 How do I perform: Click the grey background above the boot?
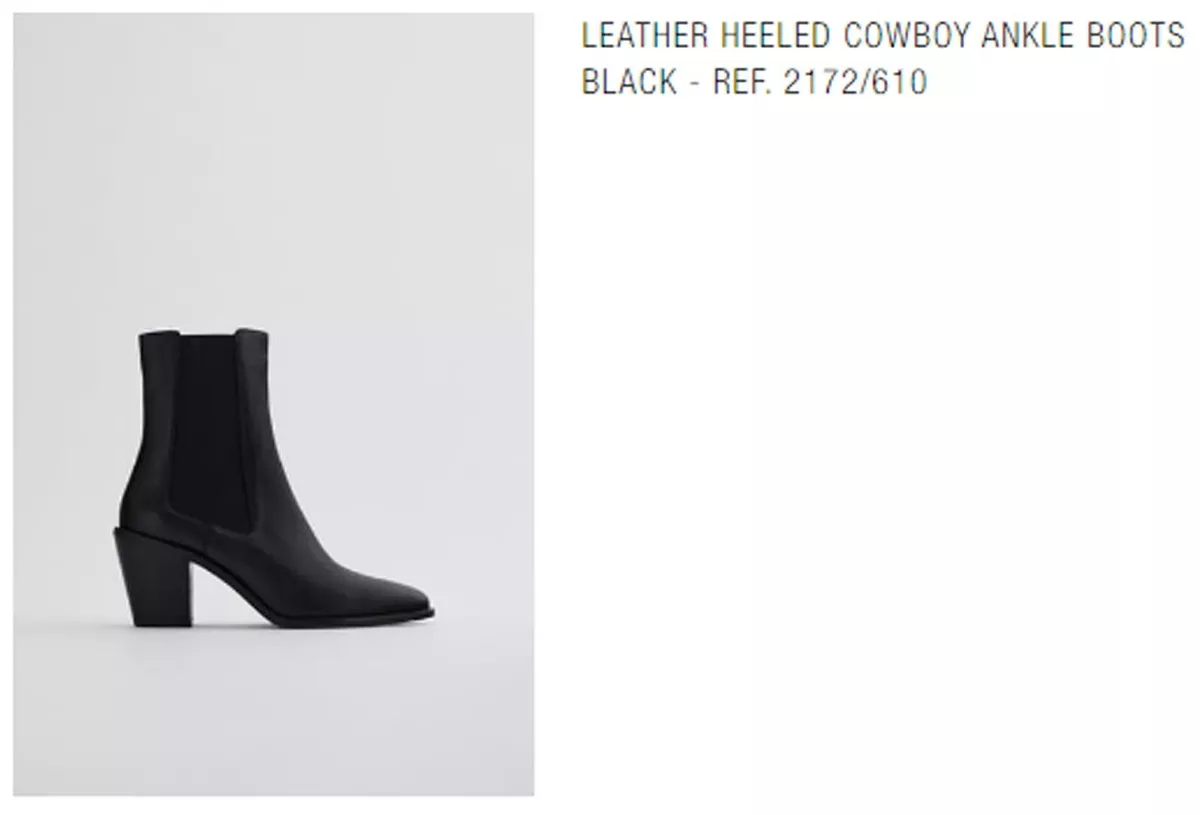pyautogui.click(x=273, y=170)
